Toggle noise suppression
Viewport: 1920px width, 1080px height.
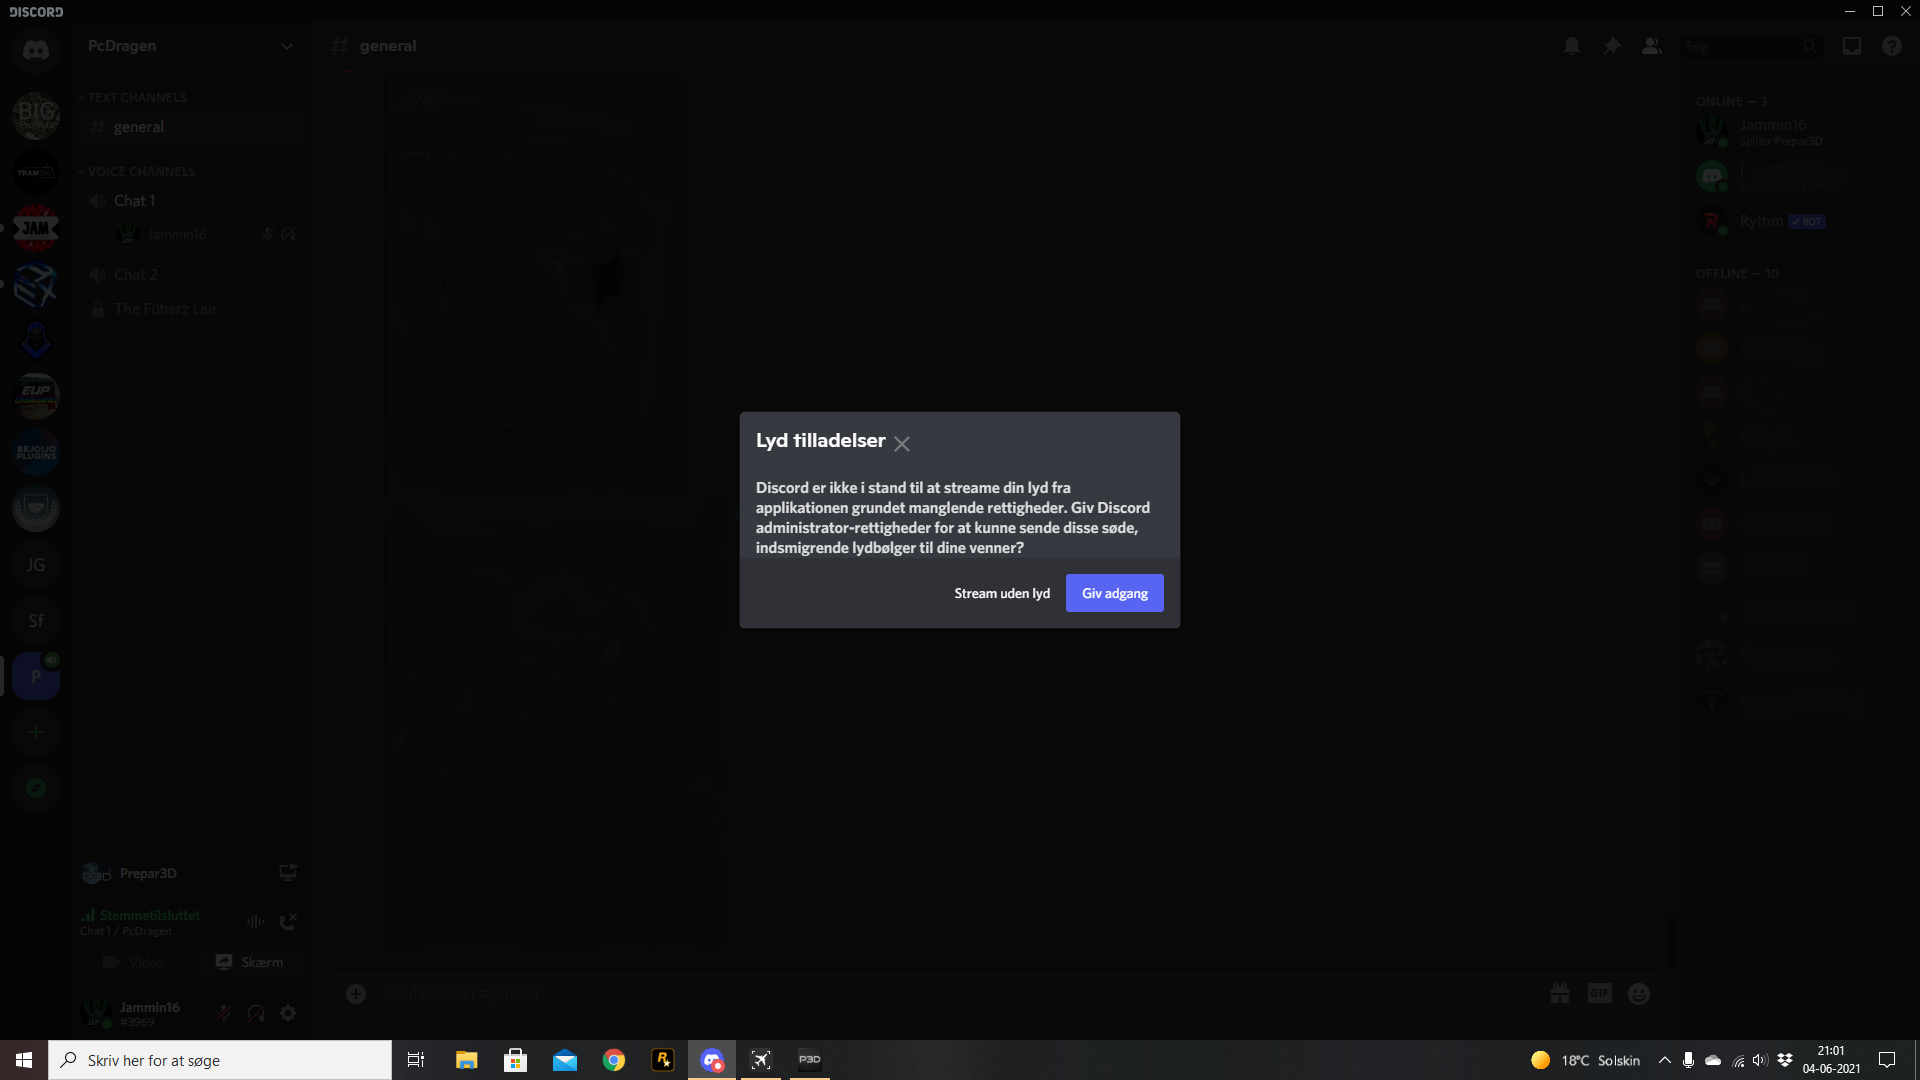256,922
